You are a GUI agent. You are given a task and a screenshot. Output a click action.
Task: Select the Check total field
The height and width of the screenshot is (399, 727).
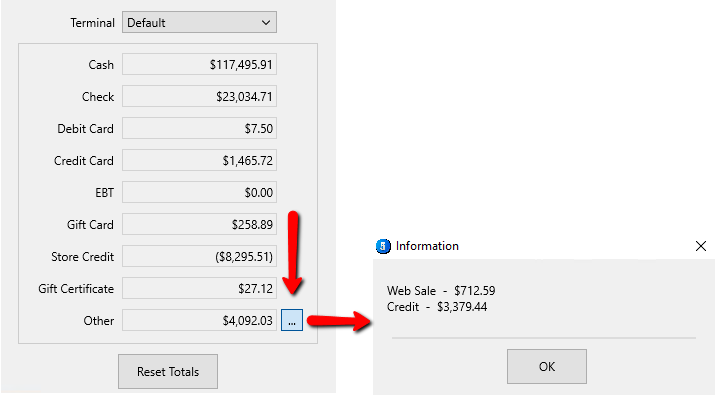point(199,96)
